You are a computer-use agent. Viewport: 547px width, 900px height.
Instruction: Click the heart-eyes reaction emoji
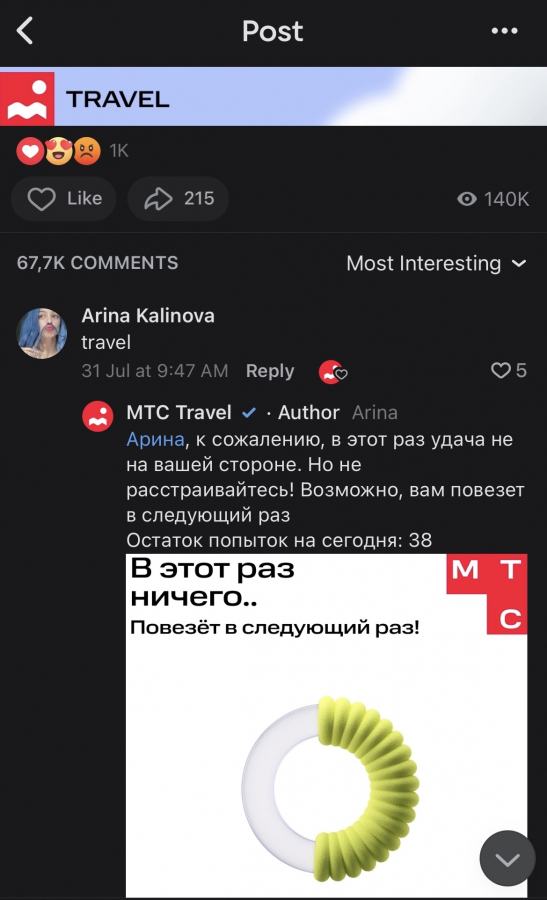coord(59,152)
